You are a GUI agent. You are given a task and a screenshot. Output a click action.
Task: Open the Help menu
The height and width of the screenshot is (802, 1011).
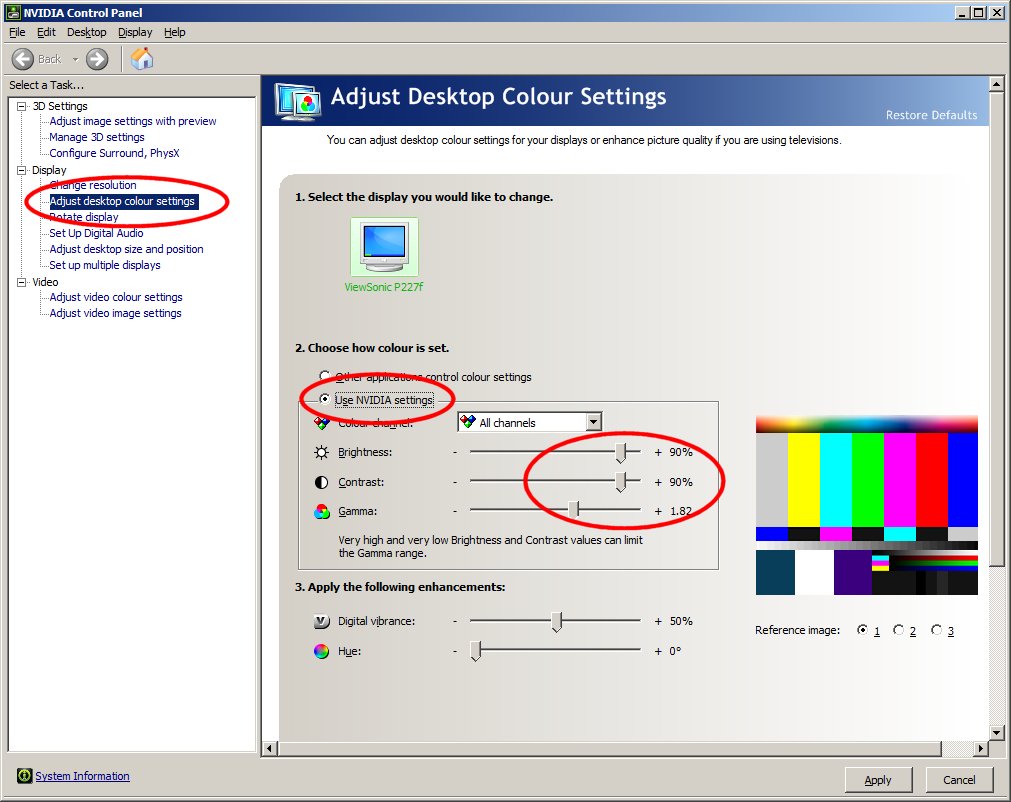(175, 32)
